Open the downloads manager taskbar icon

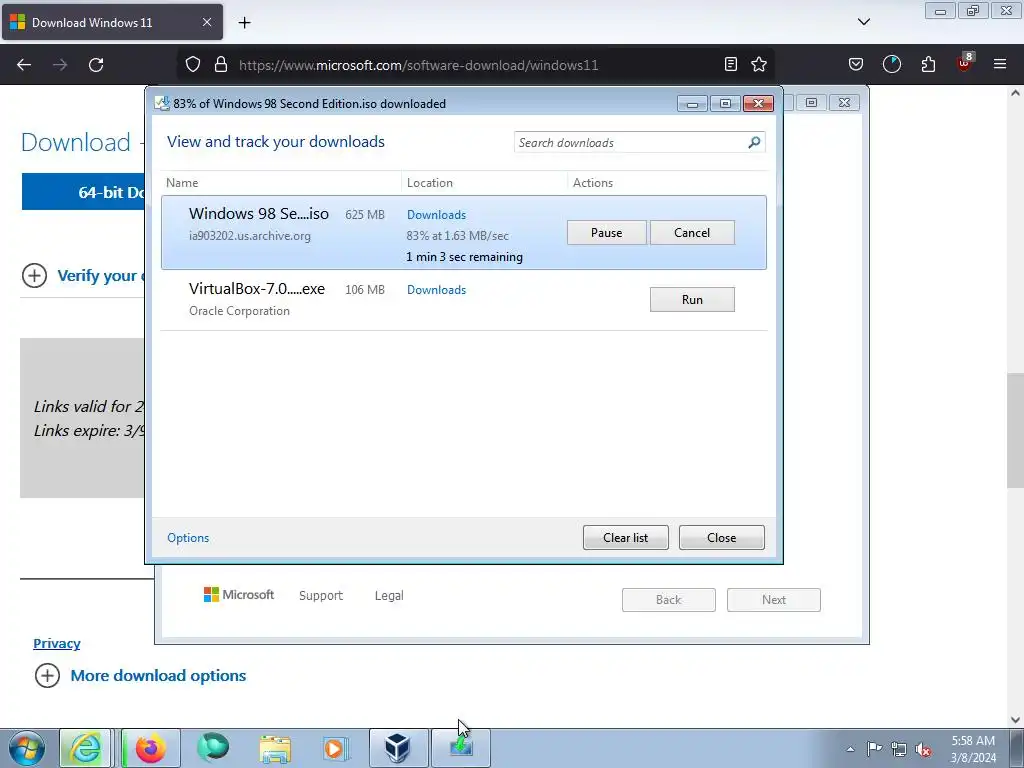(461, 748)
